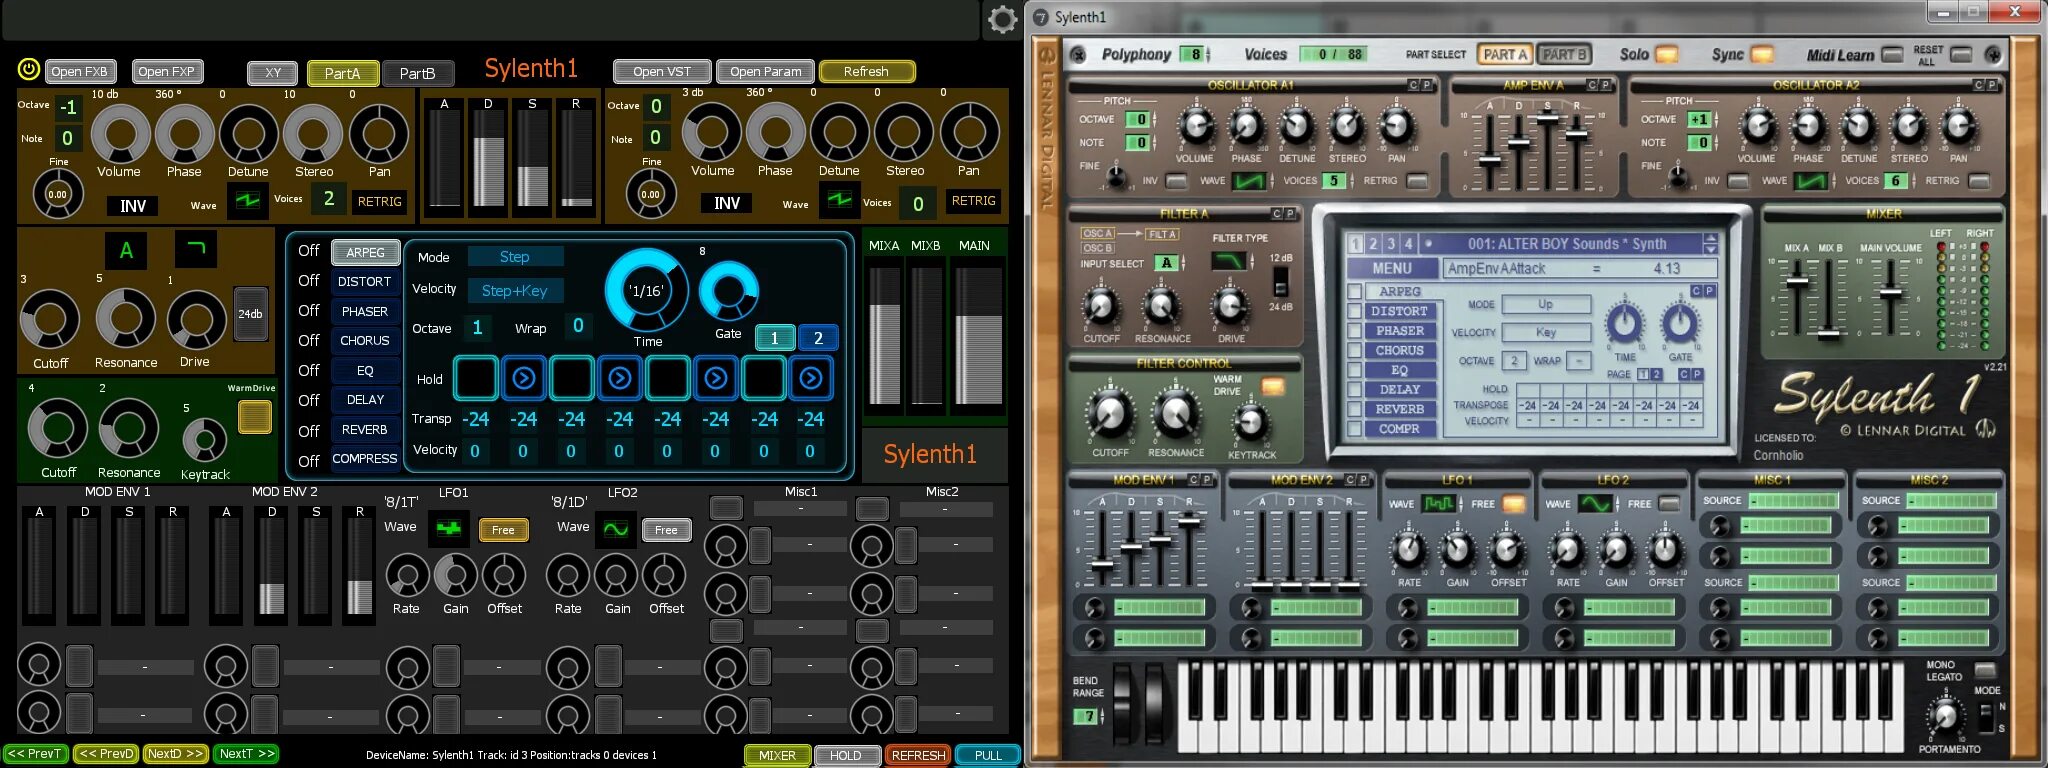This screenshot has width=2048, height=768.
Task: Toggle the Sync button in Sylenth1 plugin
Action: (x=1761, y=55)
